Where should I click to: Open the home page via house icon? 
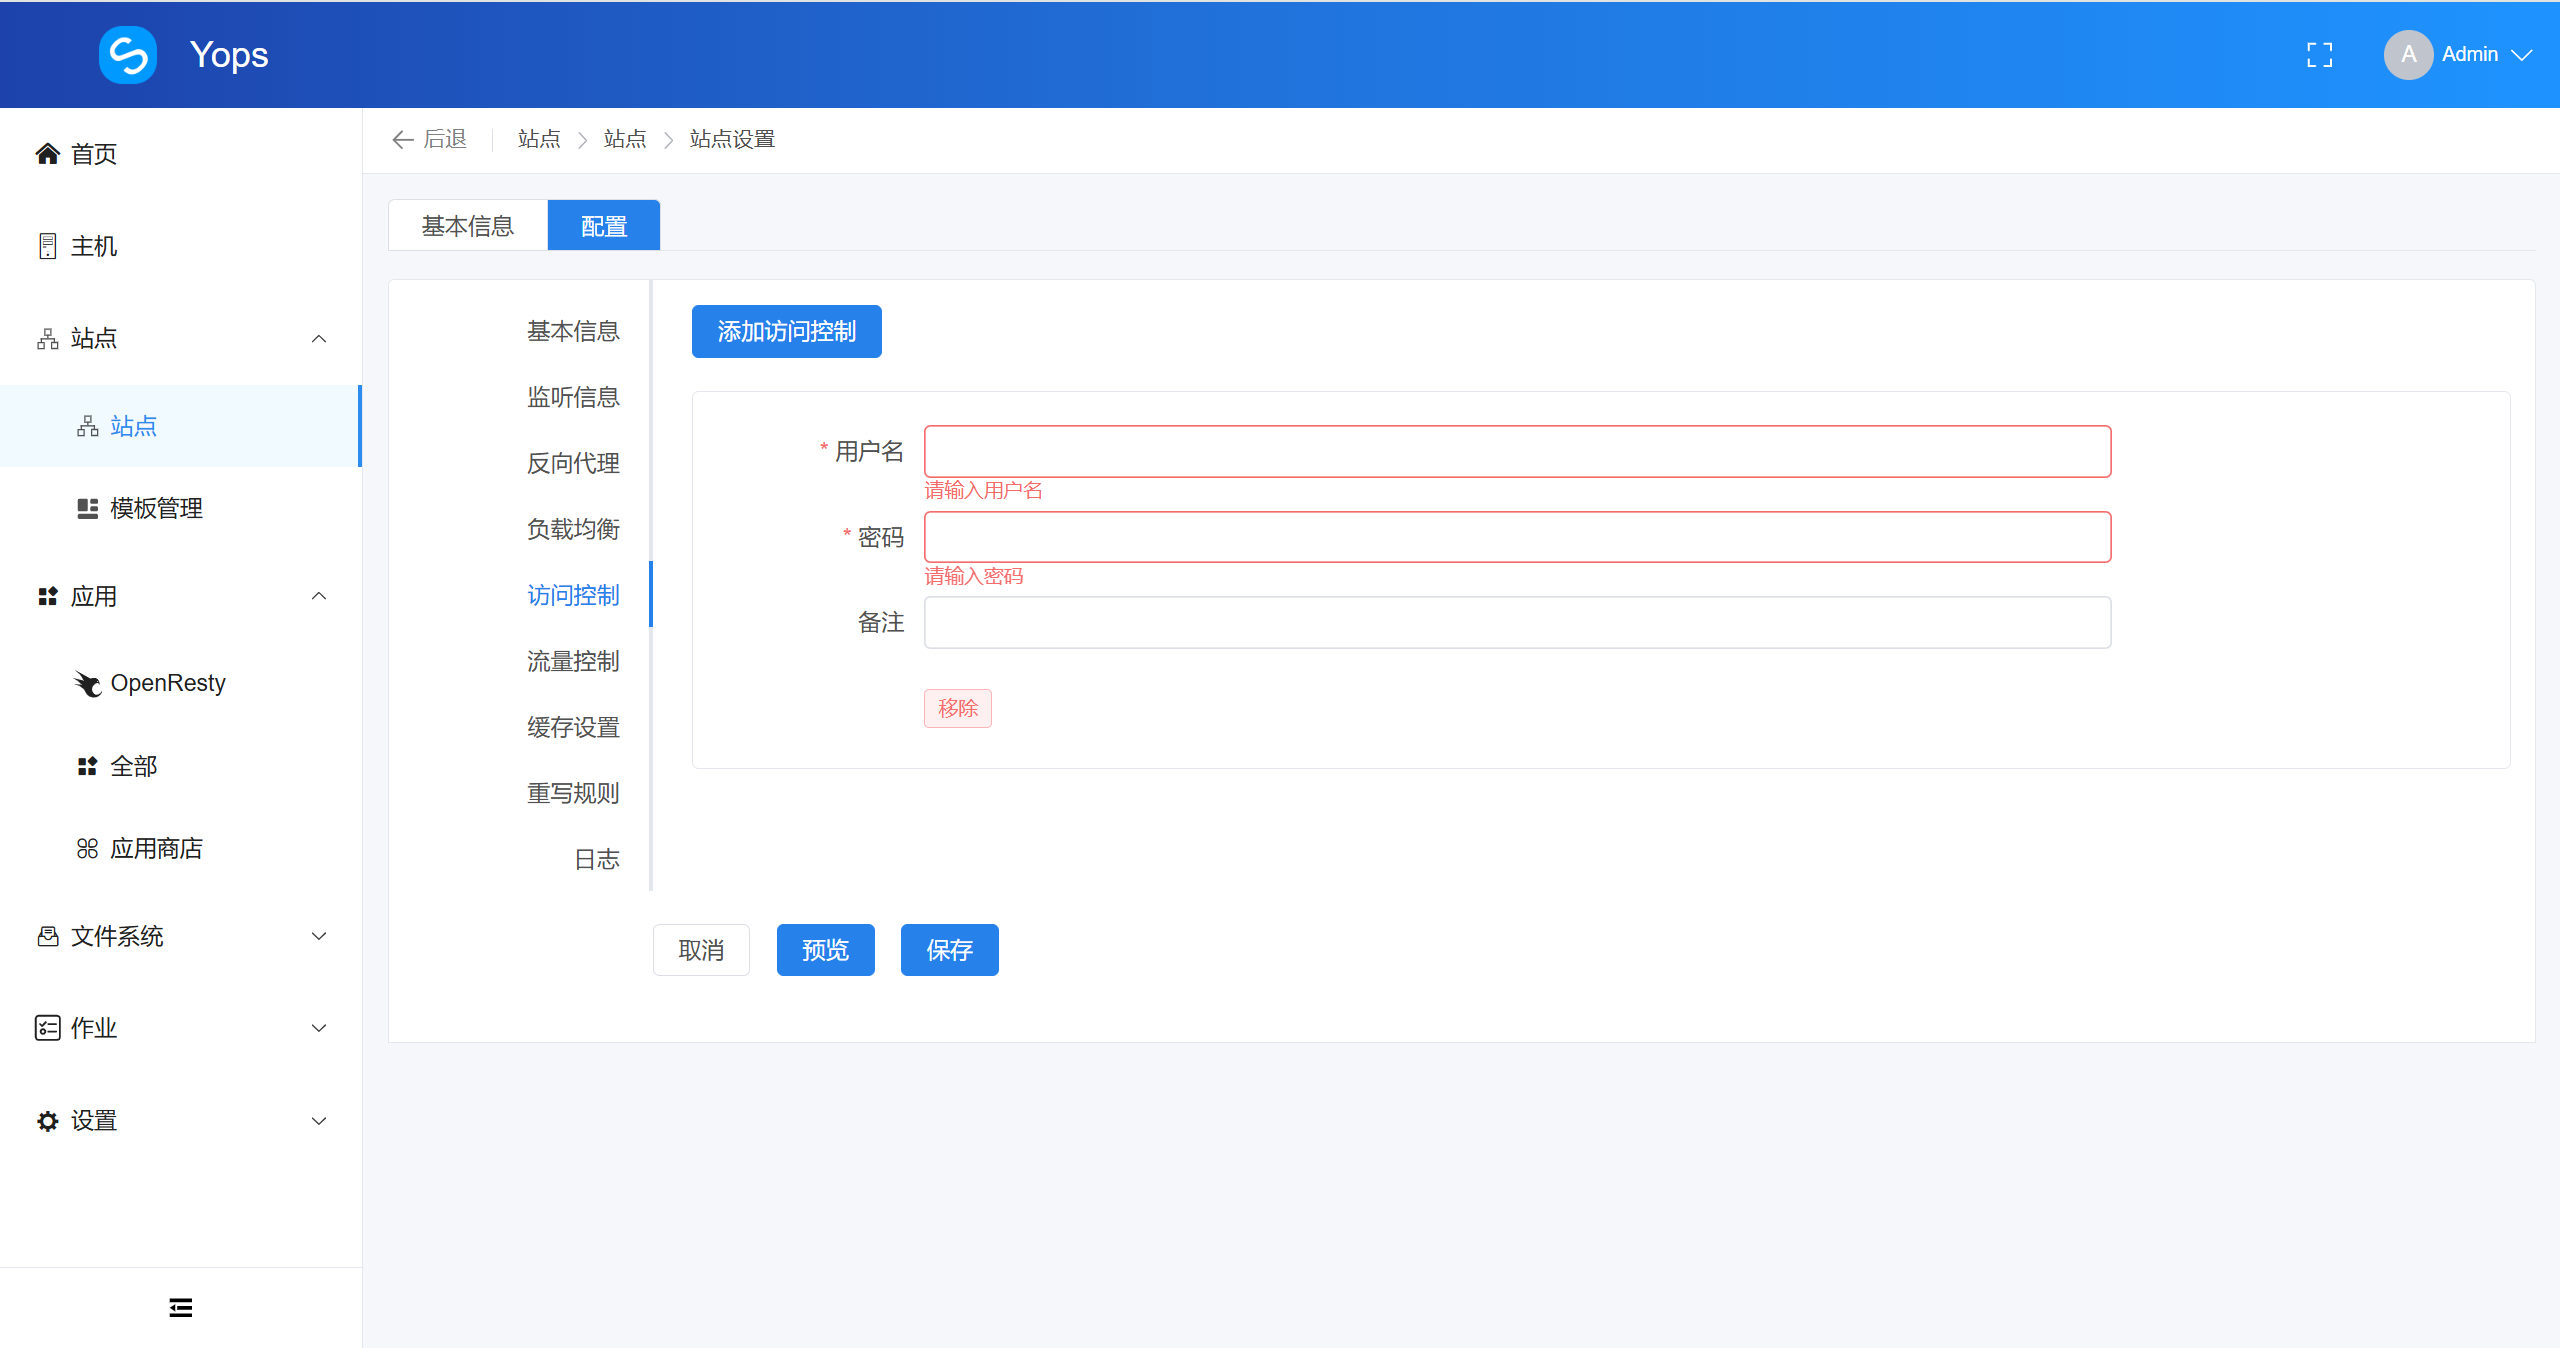47,154
